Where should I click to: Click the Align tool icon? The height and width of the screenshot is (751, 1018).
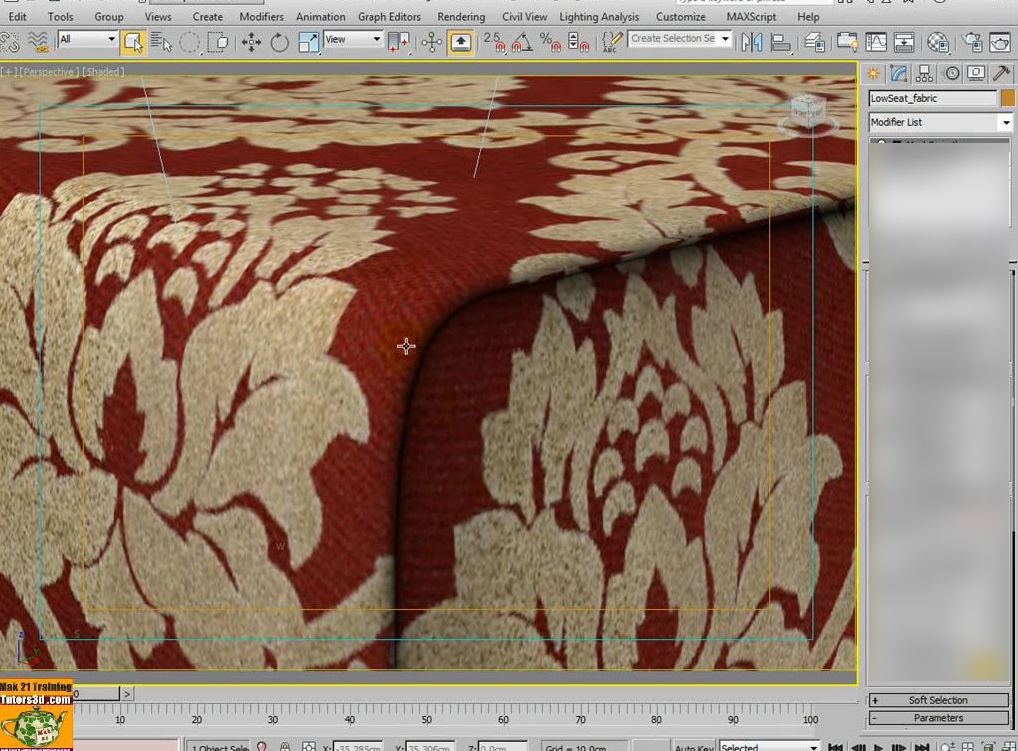pyautogui.click(x=781, y=43)
